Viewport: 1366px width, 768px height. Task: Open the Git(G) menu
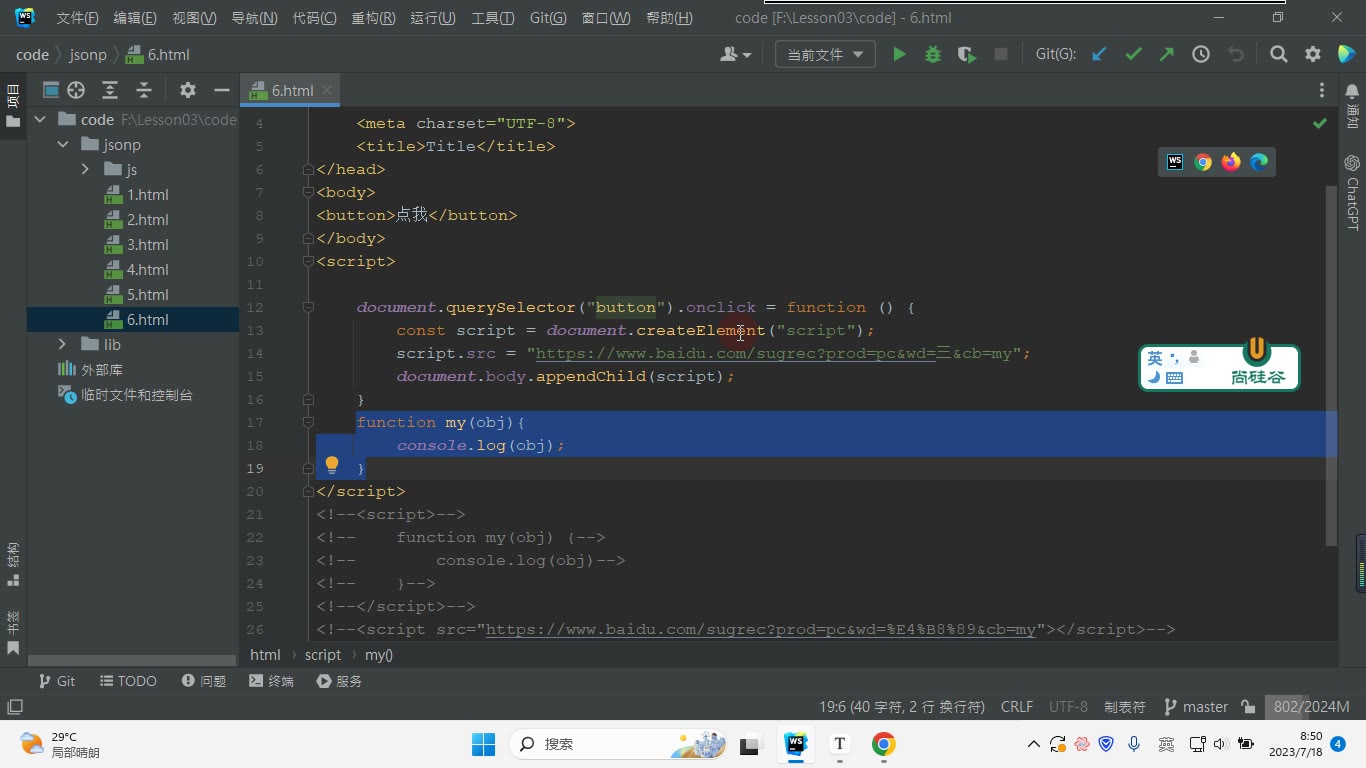tap(548, 18)
